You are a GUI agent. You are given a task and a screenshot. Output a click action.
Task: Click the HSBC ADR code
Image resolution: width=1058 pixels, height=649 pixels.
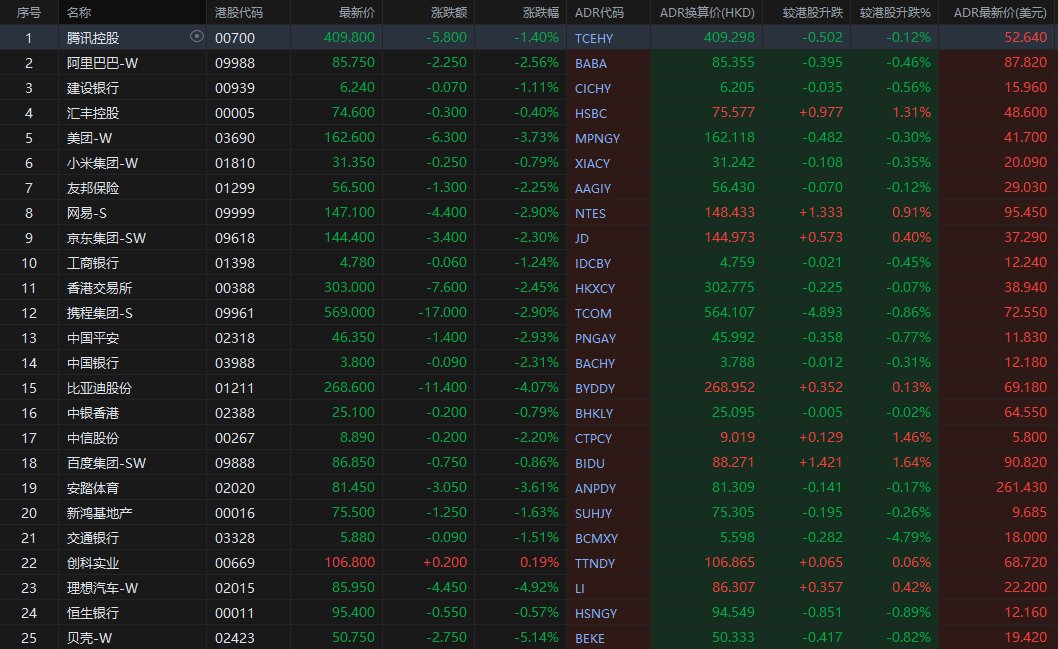click(590, 113)
